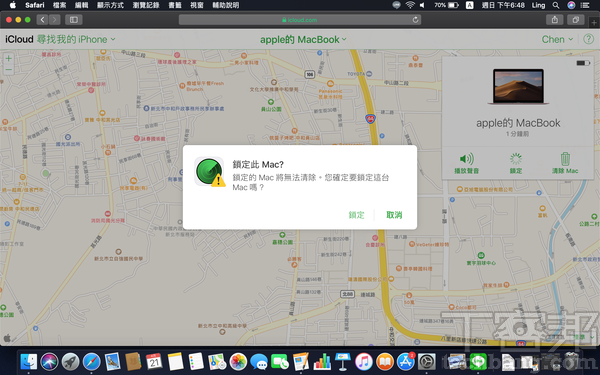Show all tabs with tab overview button
This screenshot has width=600, height=375.
click(x=576, y=20)
